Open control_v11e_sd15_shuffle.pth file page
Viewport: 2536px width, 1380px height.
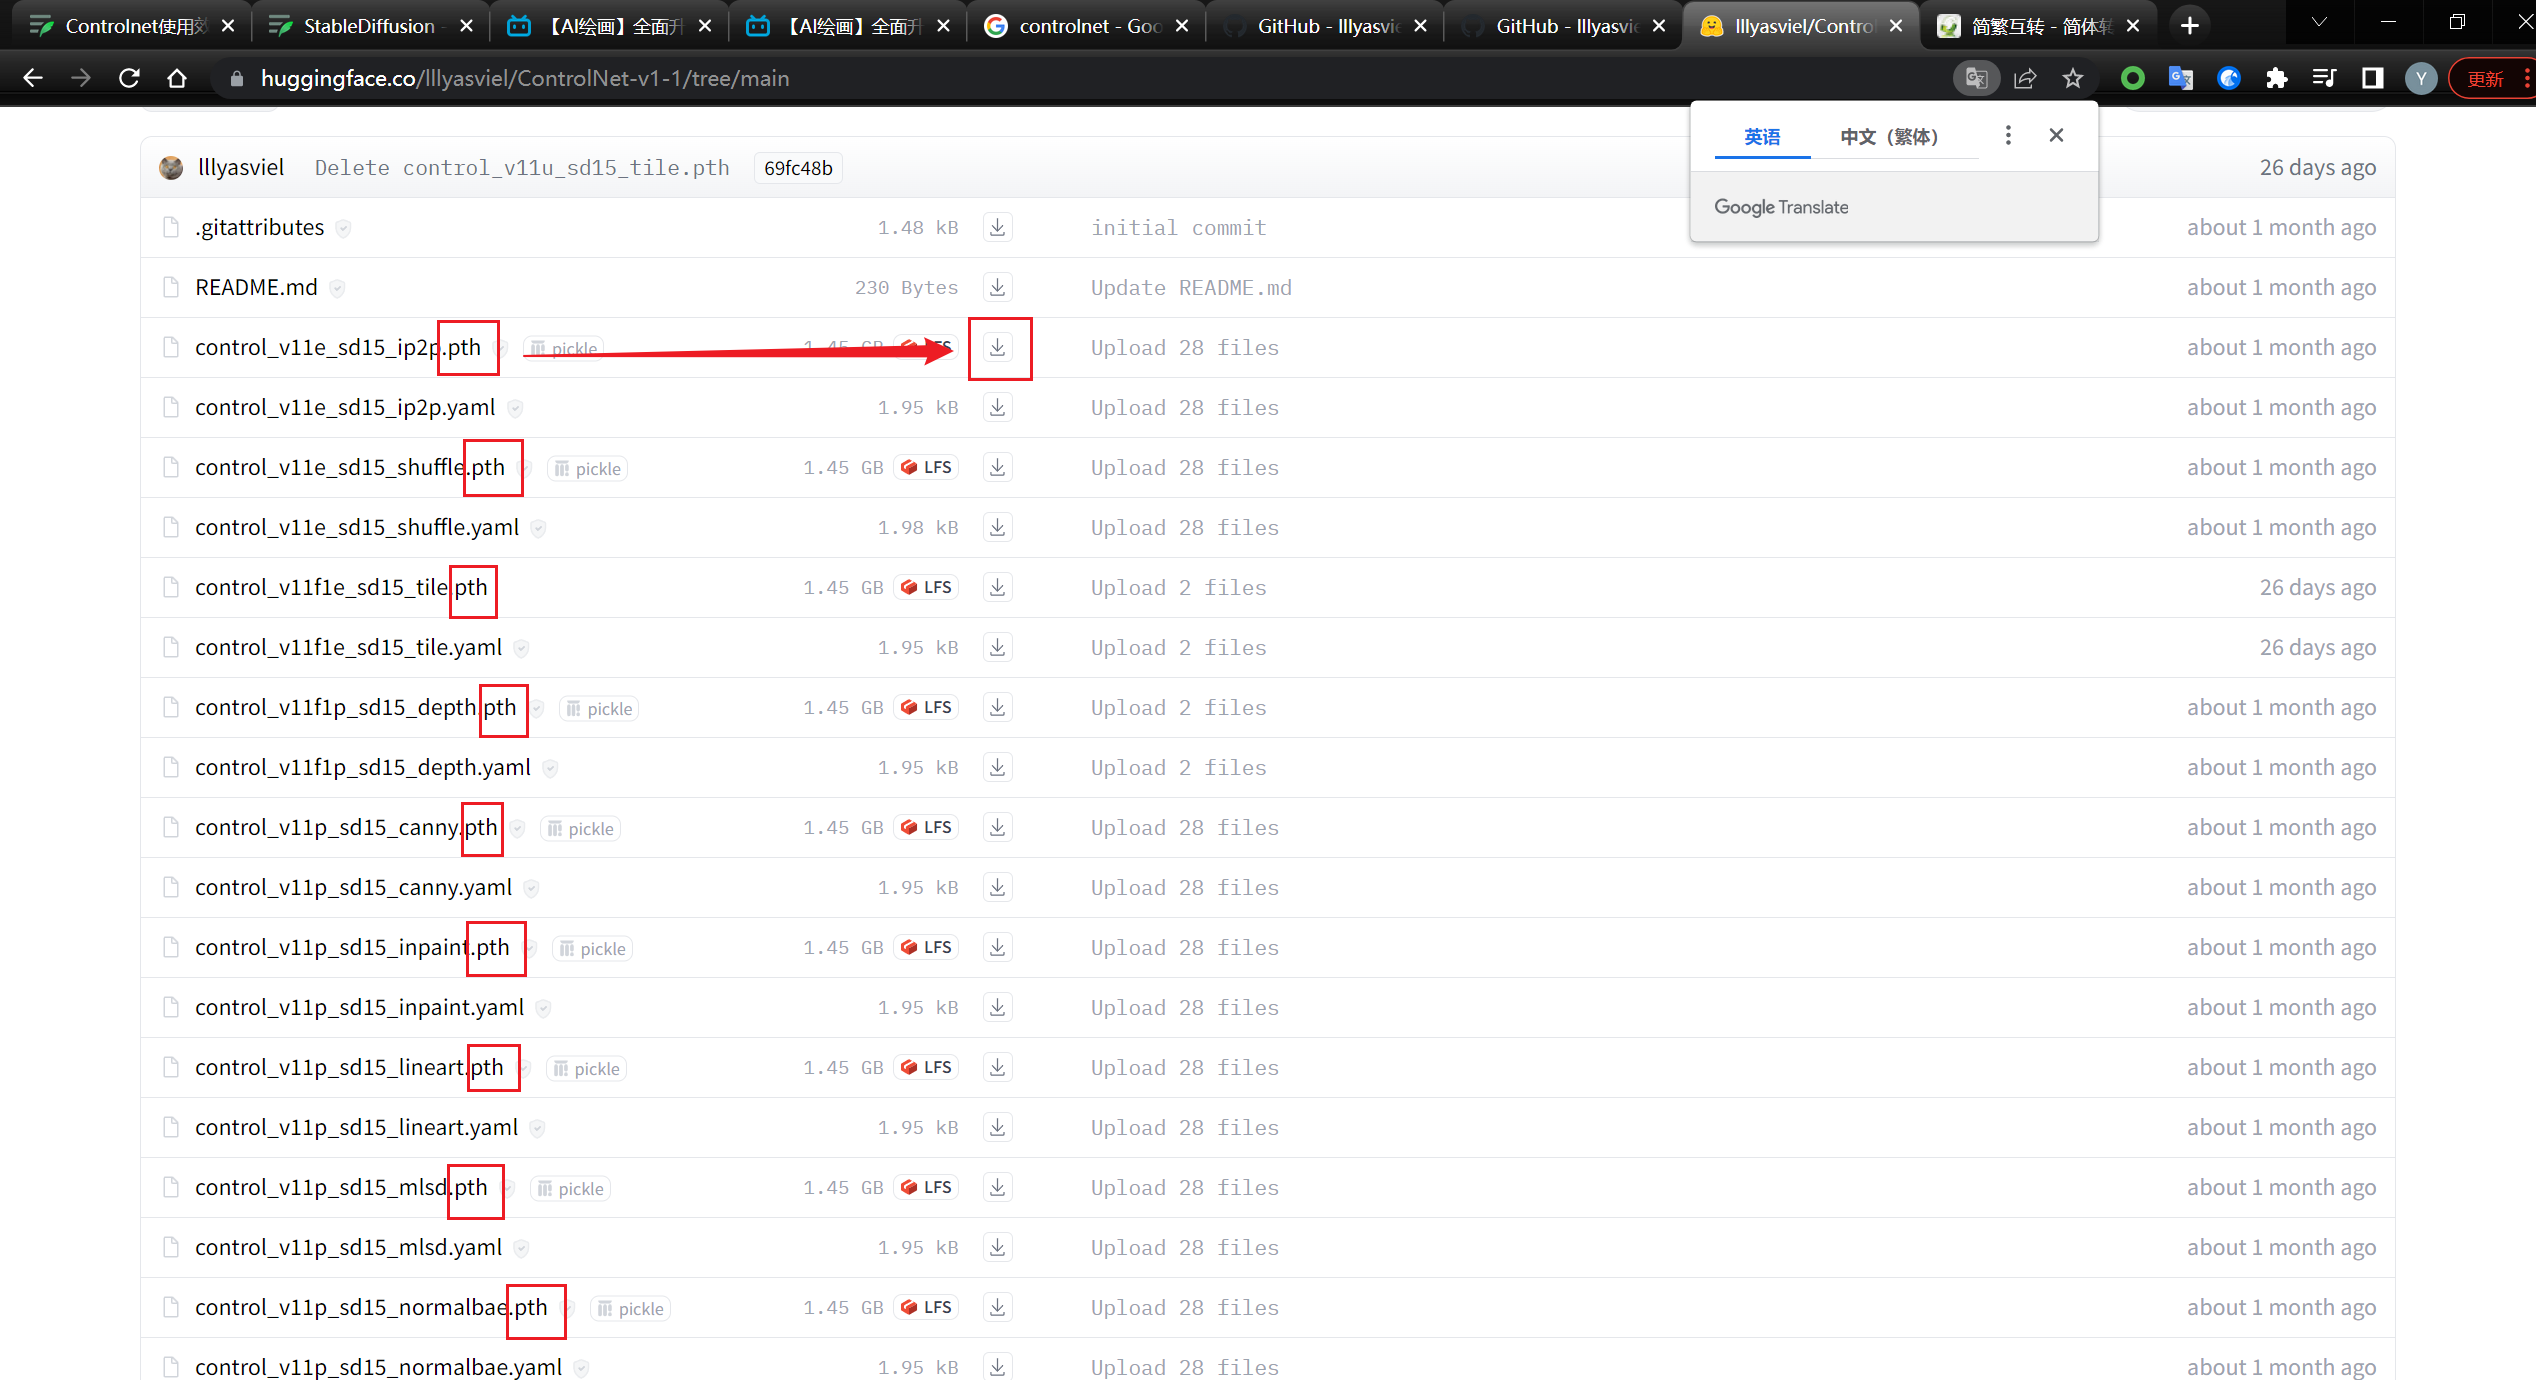point(350,468)
